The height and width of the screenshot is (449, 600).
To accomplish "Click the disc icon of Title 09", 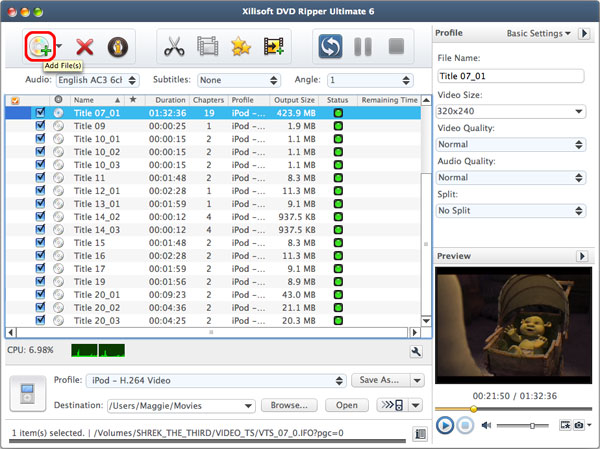I will tap(58, 126).
